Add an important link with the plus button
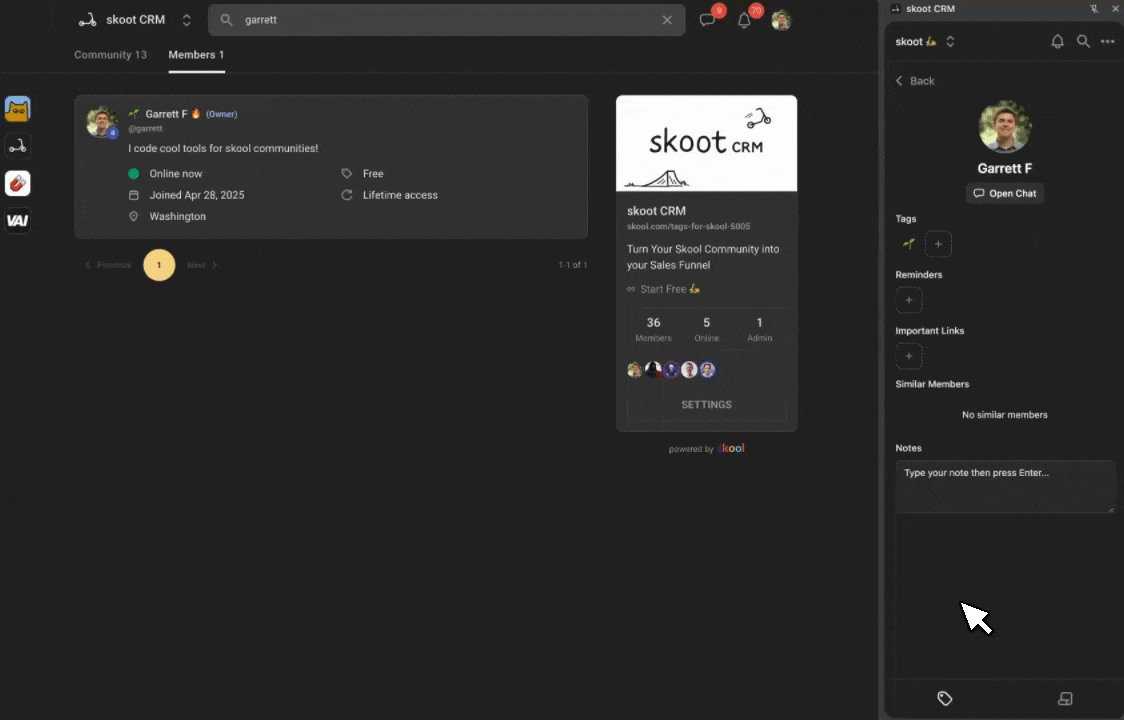The width and height of the screenshot is (1124, 720). [x=909, y=356]
